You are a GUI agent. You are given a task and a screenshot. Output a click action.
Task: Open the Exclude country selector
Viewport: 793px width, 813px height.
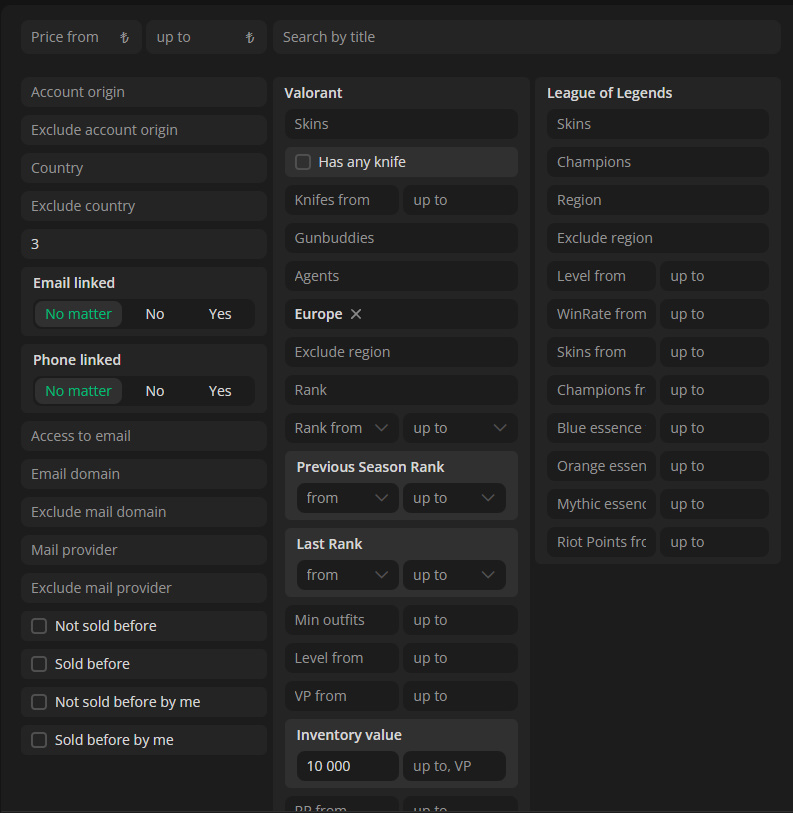coord(144,206)
